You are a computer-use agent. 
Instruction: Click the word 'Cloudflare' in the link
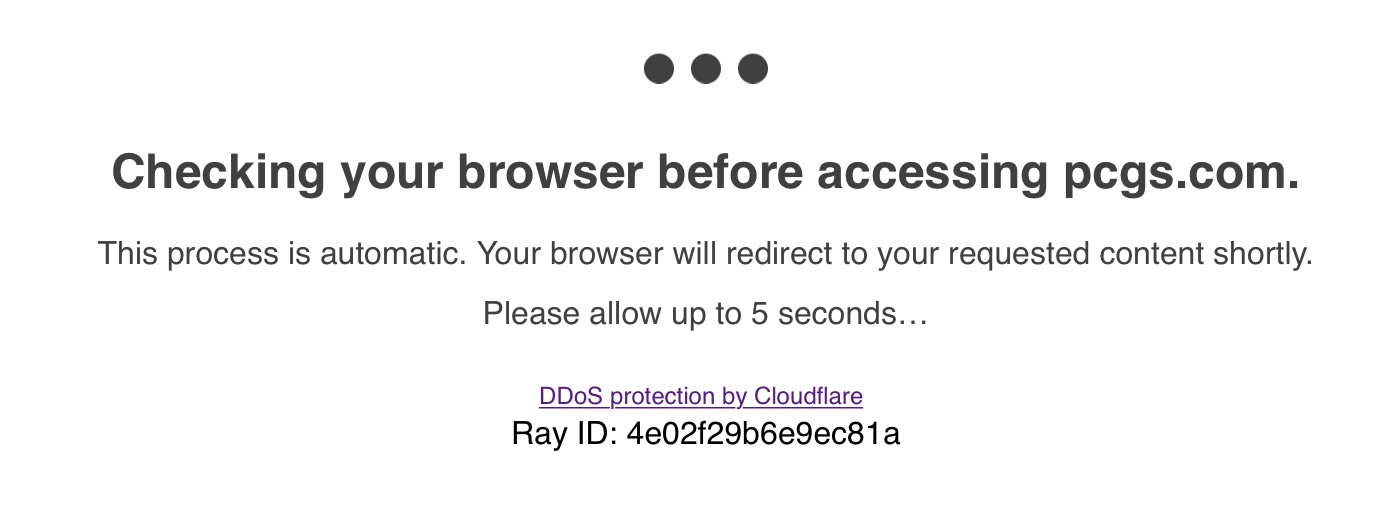pyautogui.click(x=808, y=396)
